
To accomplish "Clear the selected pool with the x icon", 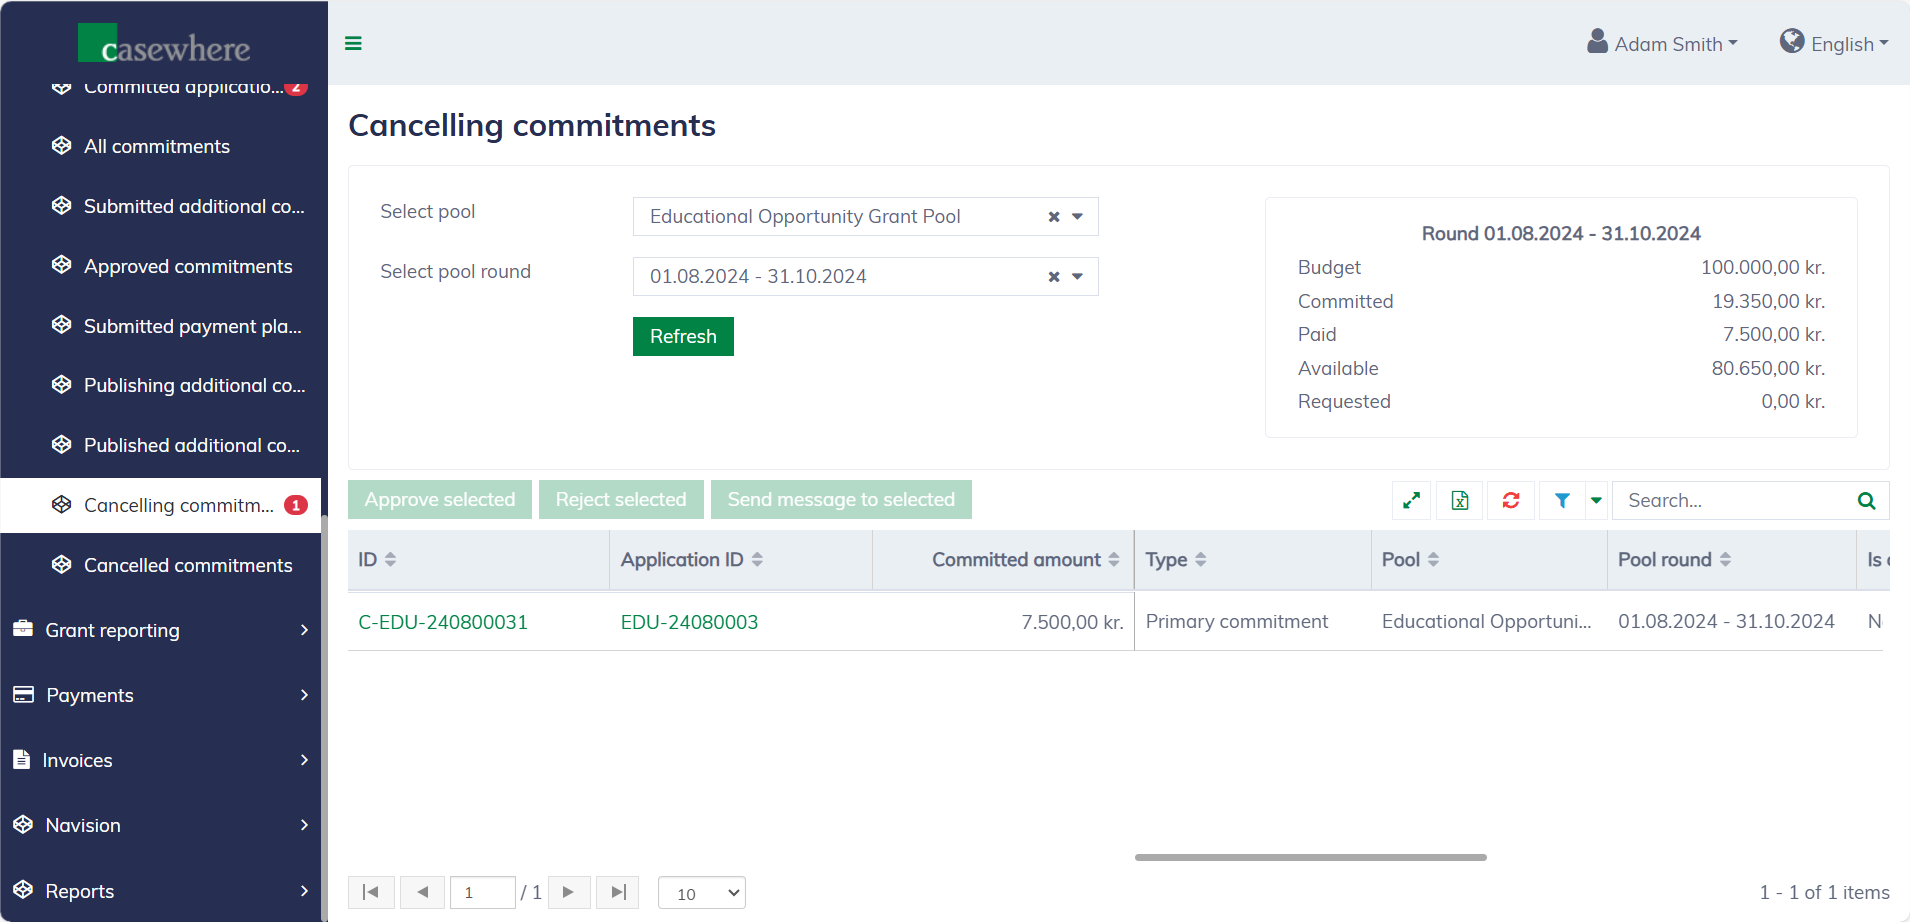I will 1054,217.
